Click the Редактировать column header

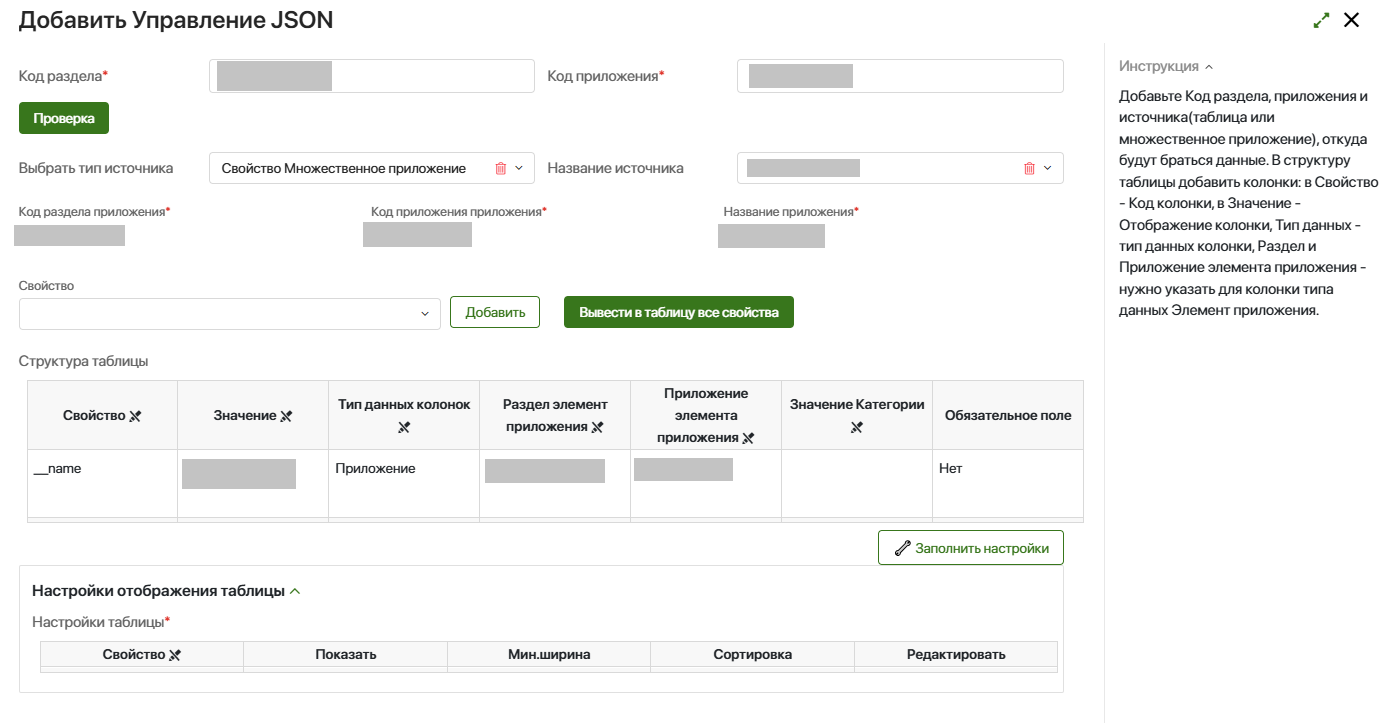click(x=956, y=654)
